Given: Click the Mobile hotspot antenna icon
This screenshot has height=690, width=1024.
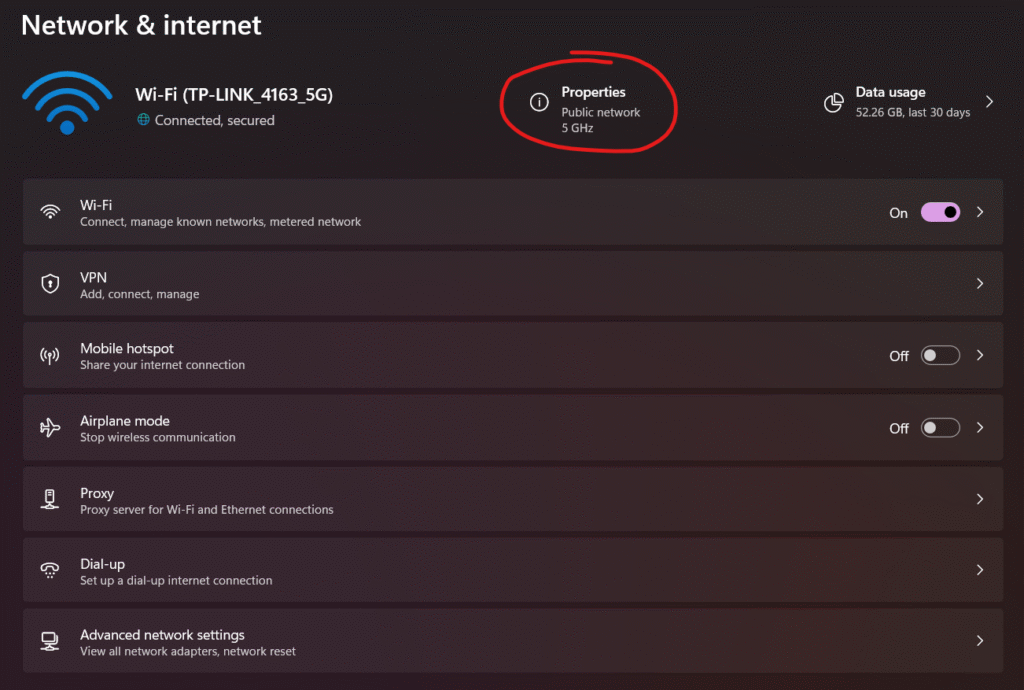Looking at the screenshot, I should click(50, 356).
